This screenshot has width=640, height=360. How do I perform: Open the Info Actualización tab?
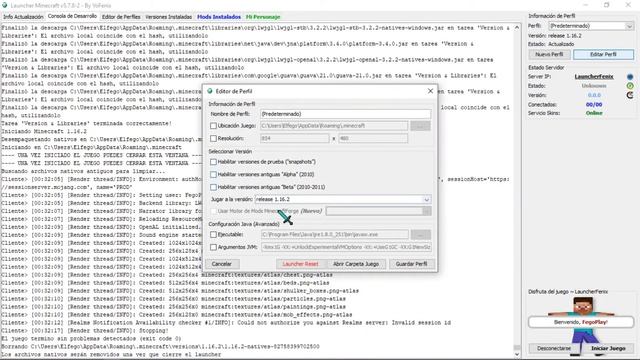point(23,17)
